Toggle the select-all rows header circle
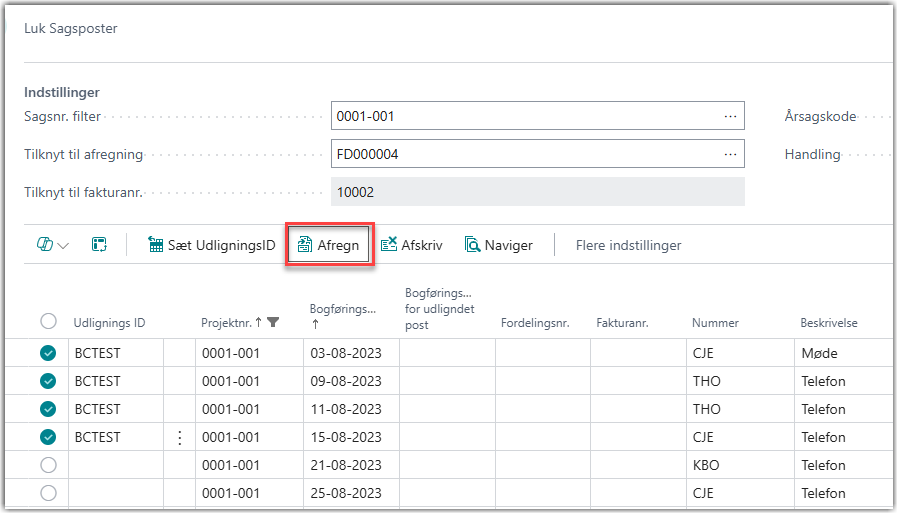 pos(48,321)
